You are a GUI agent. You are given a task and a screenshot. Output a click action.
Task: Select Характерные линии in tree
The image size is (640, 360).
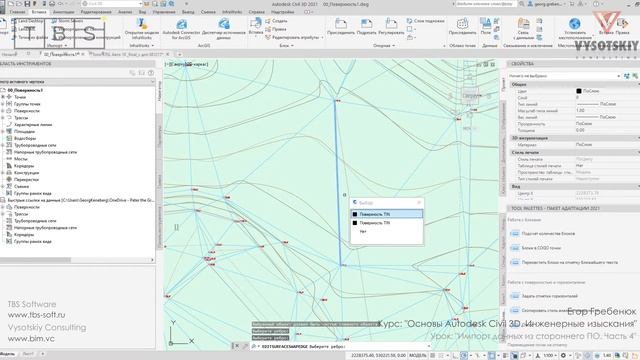click(33, 125)
